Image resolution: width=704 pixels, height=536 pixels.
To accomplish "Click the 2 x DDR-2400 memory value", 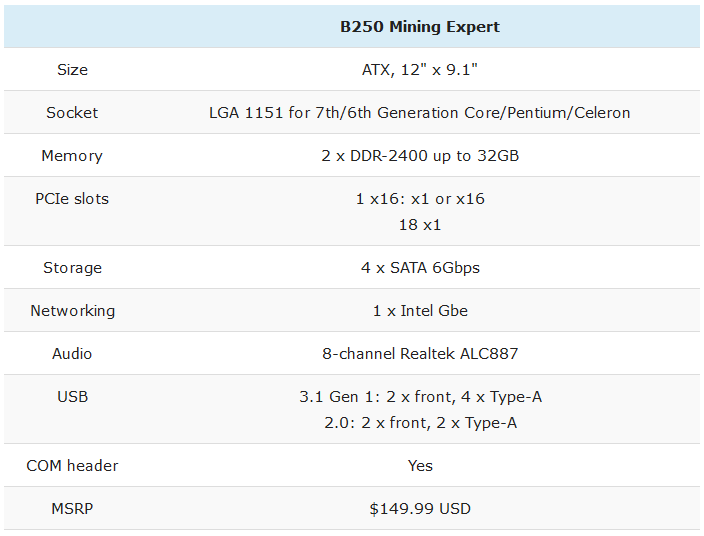I will pyautogui.click(x=420, y=156).
